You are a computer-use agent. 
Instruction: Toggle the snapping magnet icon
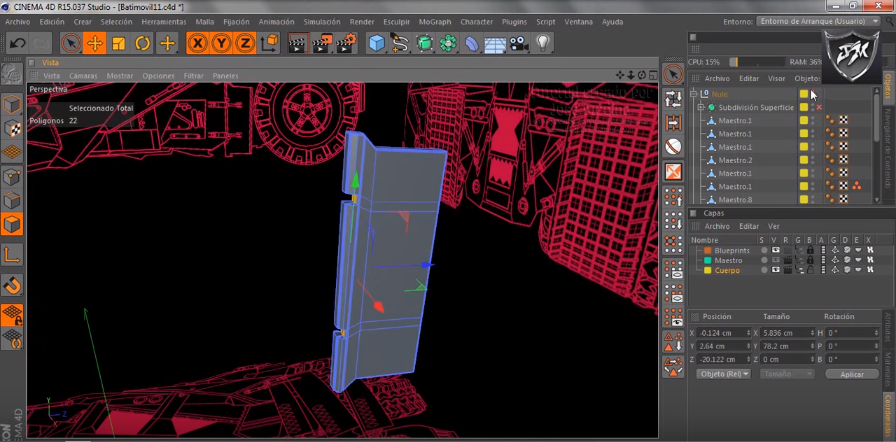pos(12,285)
